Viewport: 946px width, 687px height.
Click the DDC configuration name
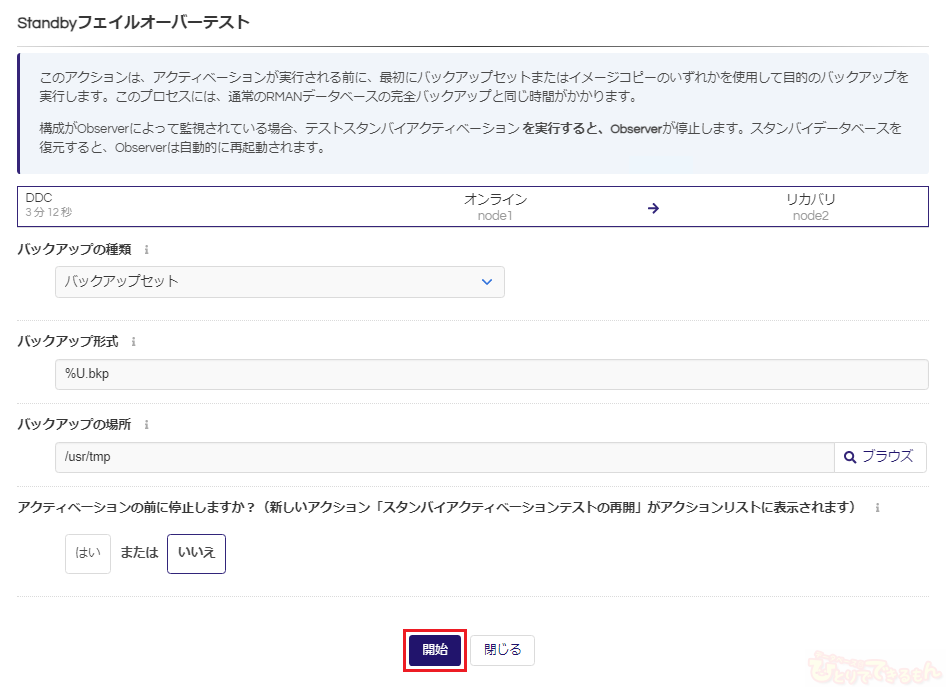tap(39, 198)
